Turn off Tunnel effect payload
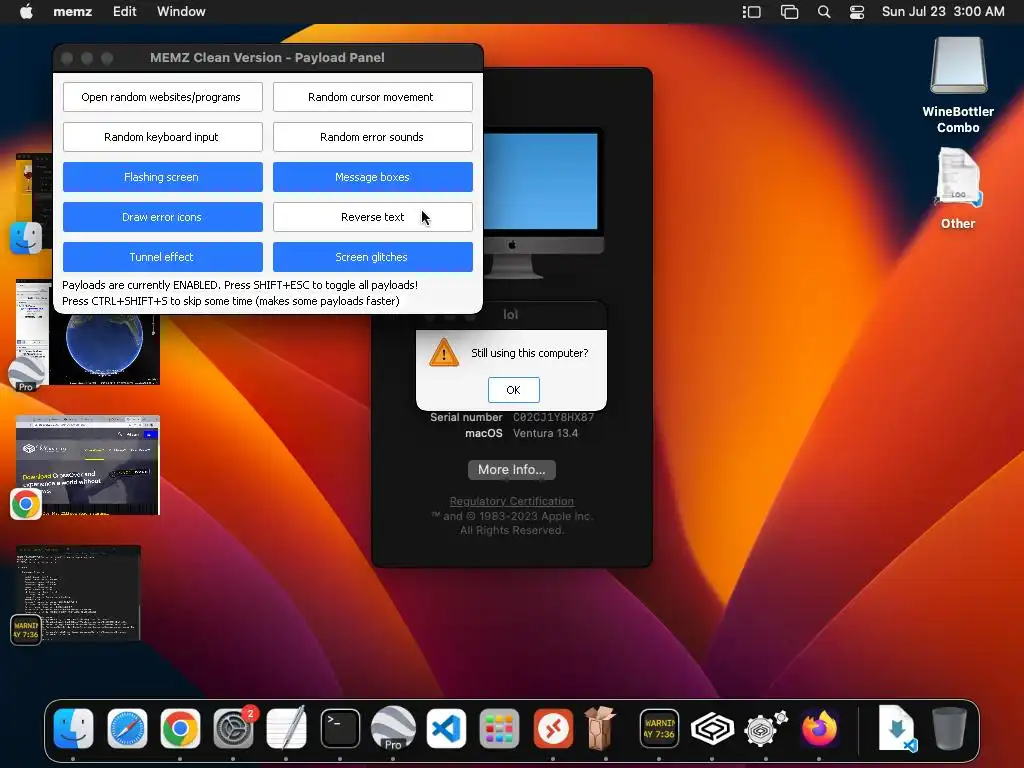The image size is (1024, 768). (163, 257)
